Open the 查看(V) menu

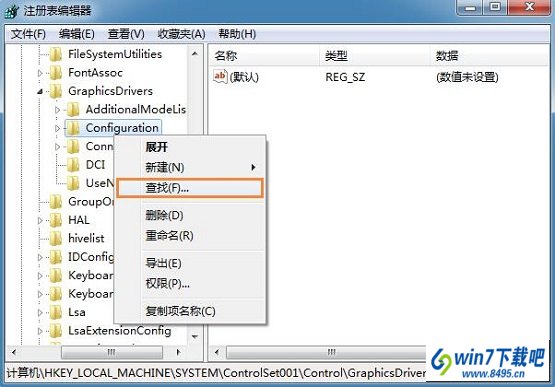click(x=126, y=34)
